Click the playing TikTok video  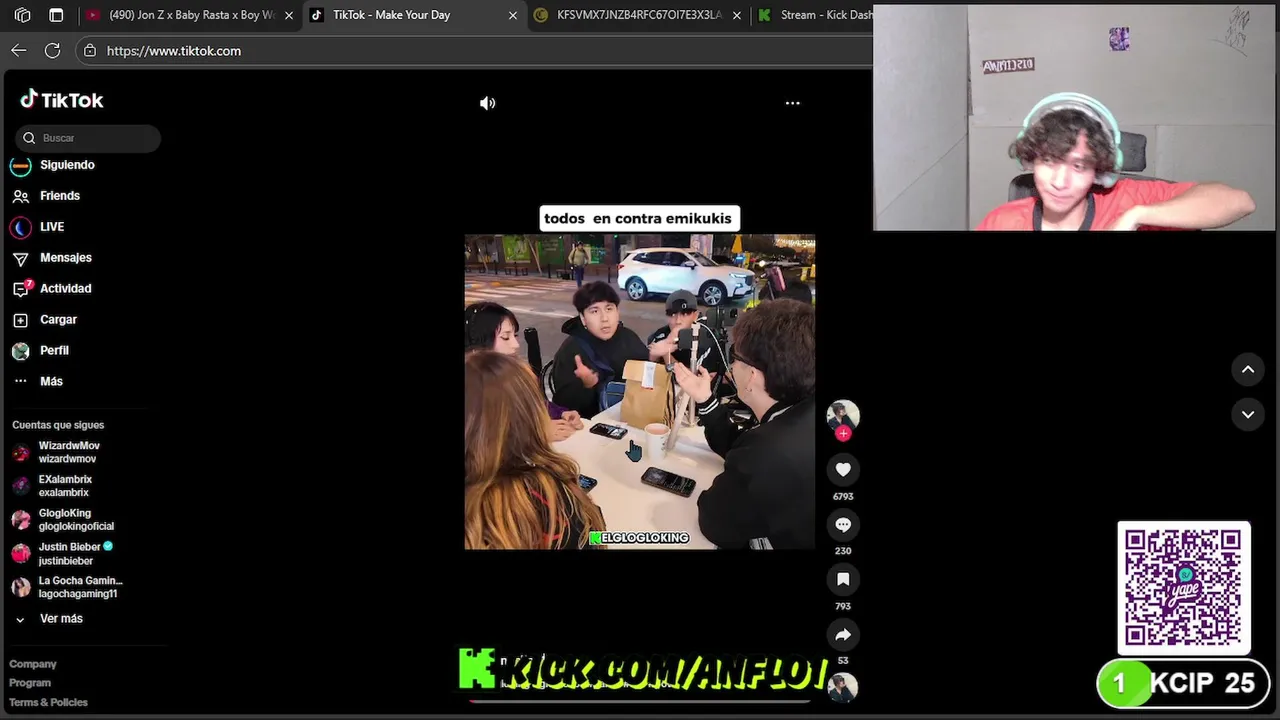coord(640,392)
